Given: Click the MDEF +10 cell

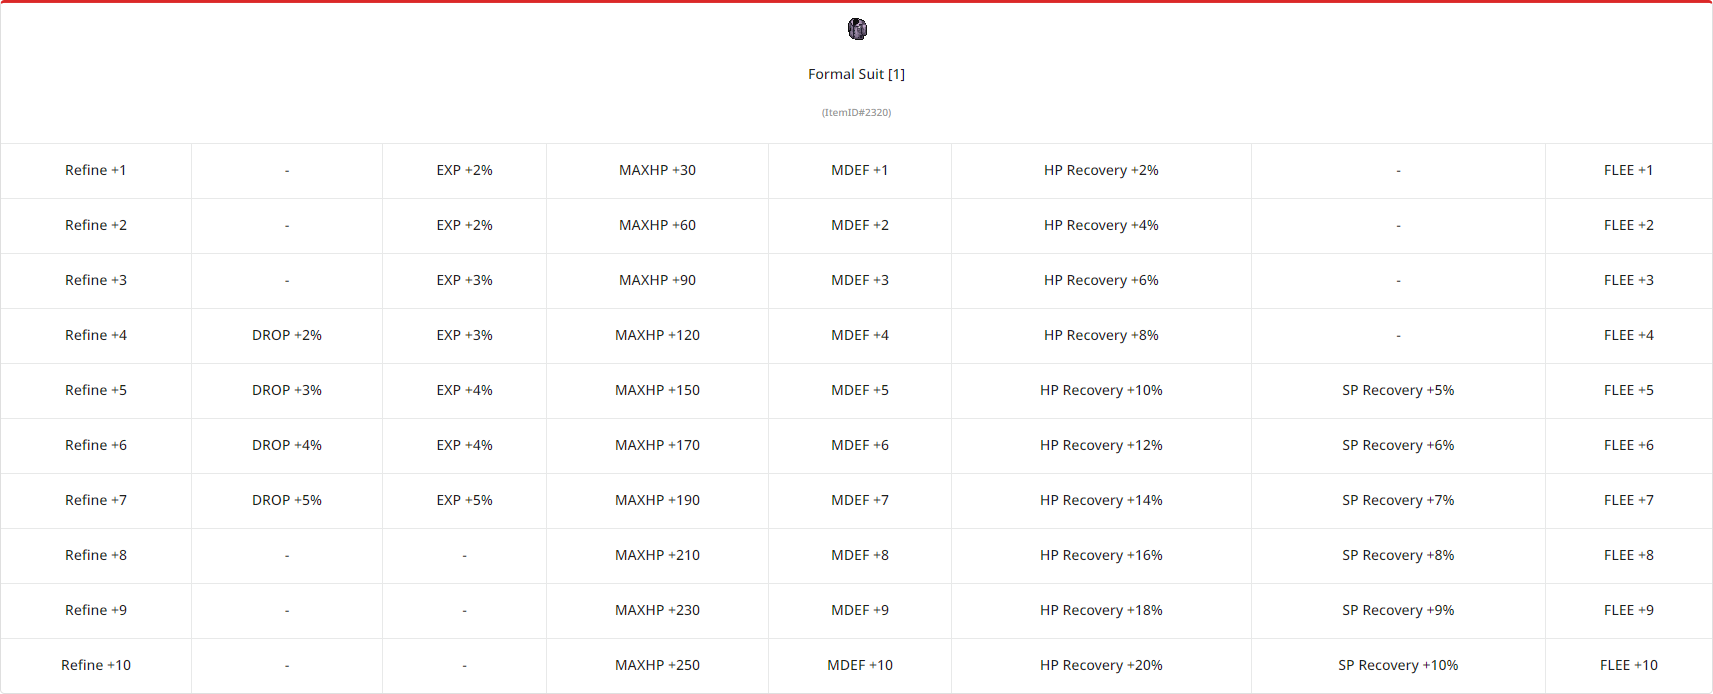Looking at the screenshot, I should 860,665.
